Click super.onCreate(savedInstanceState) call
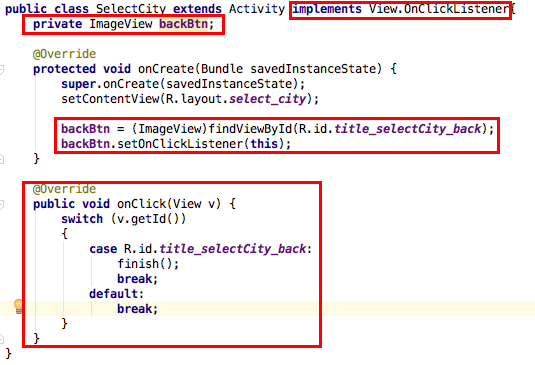 tap(183, 84)
